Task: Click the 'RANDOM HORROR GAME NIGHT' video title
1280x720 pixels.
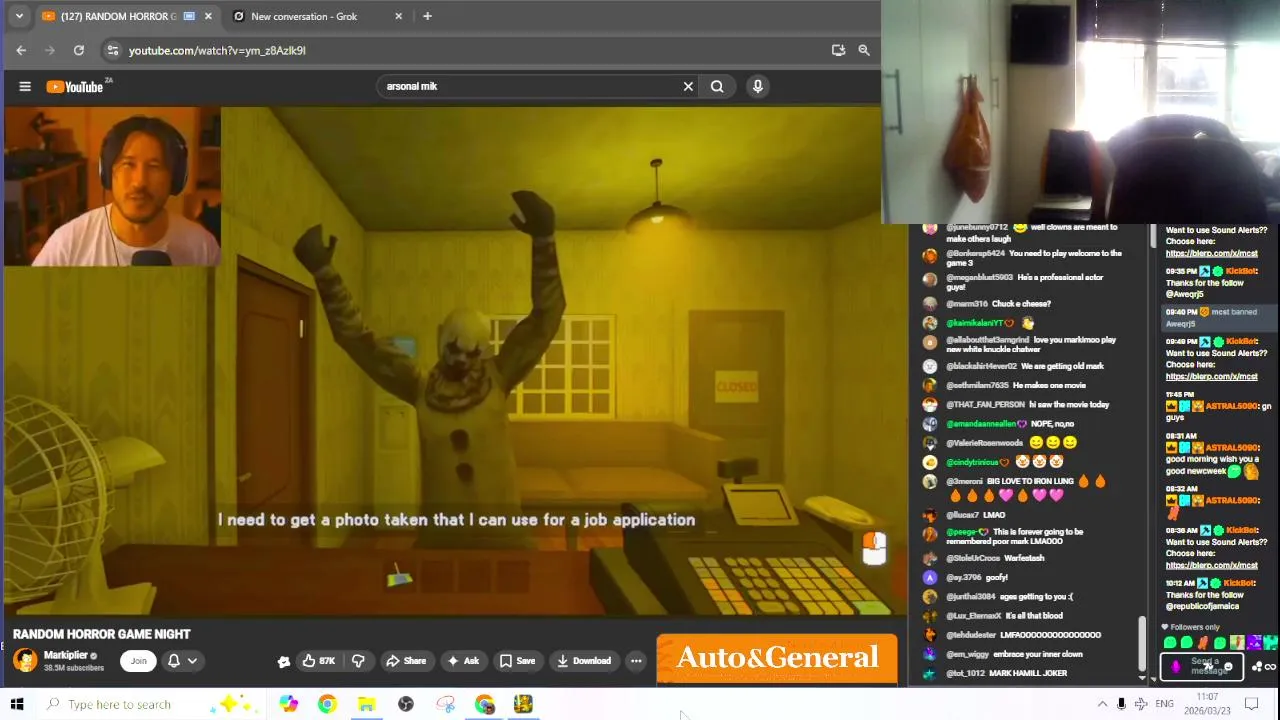Action: point(101,634)
